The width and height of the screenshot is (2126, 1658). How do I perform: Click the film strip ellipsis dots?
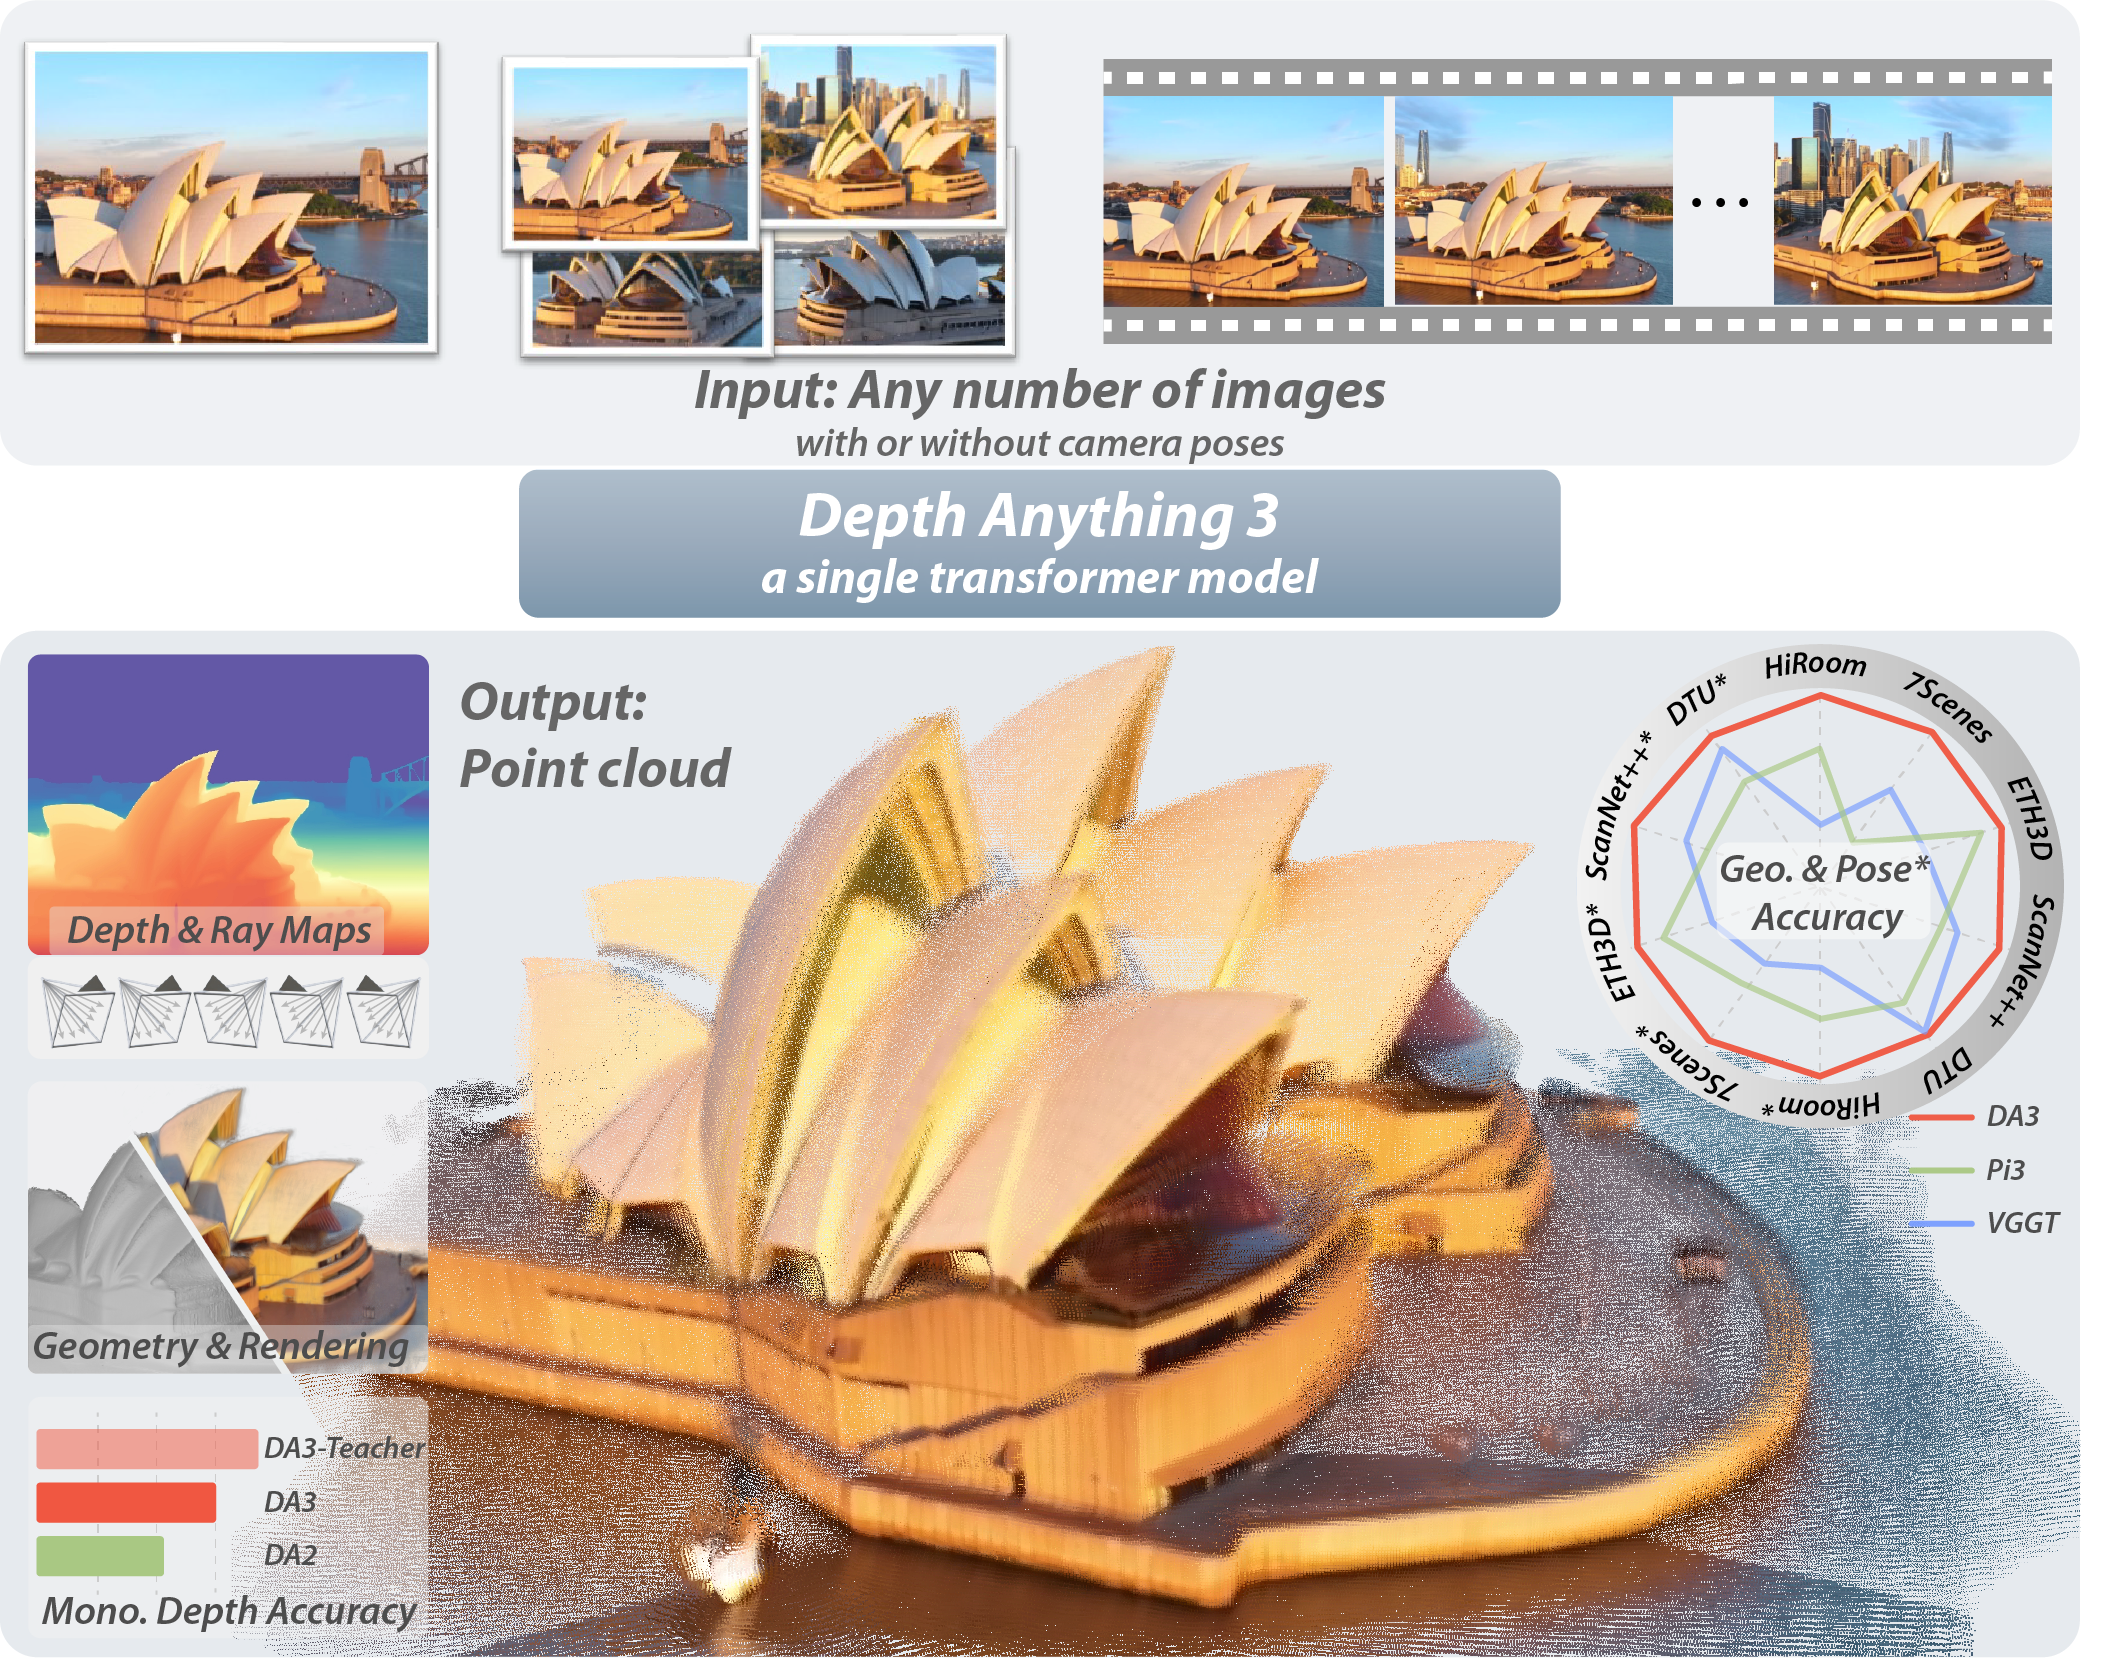[x=1720, y=202]
